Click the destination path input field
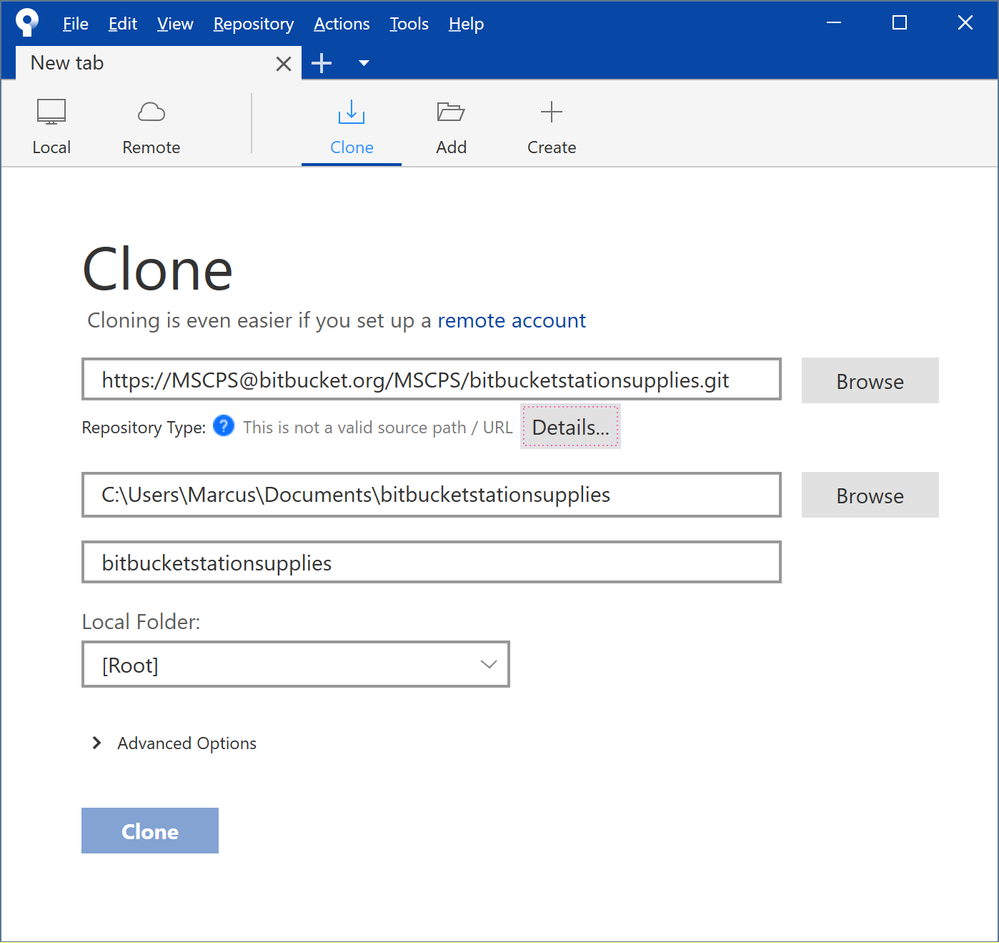The image size is (999, 943). [x=431, y=494]
